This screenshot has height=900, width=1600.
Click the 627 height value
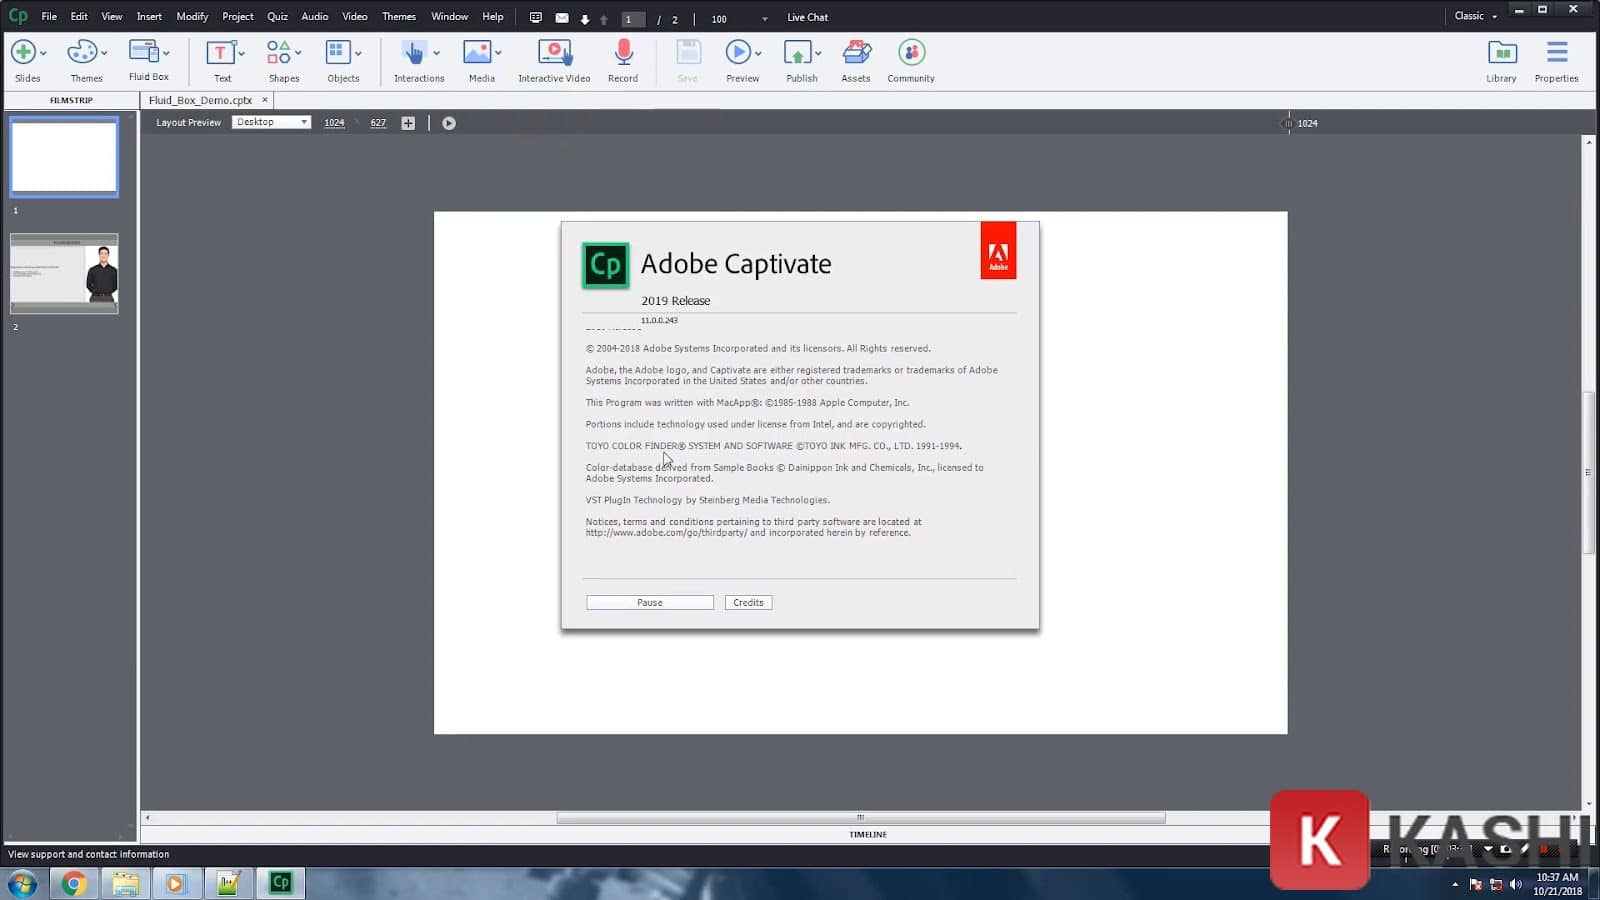378,123
